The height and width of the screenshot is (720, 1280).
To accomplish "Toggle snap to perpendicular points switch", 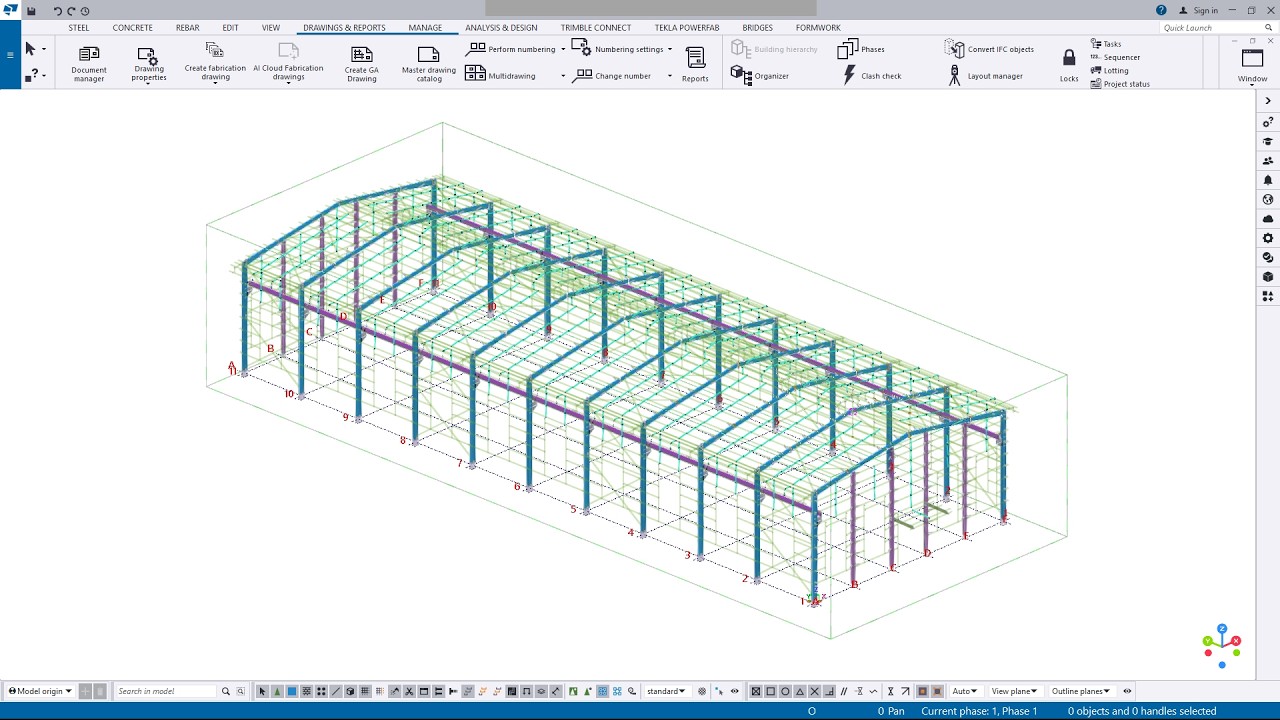I will 830,691.
